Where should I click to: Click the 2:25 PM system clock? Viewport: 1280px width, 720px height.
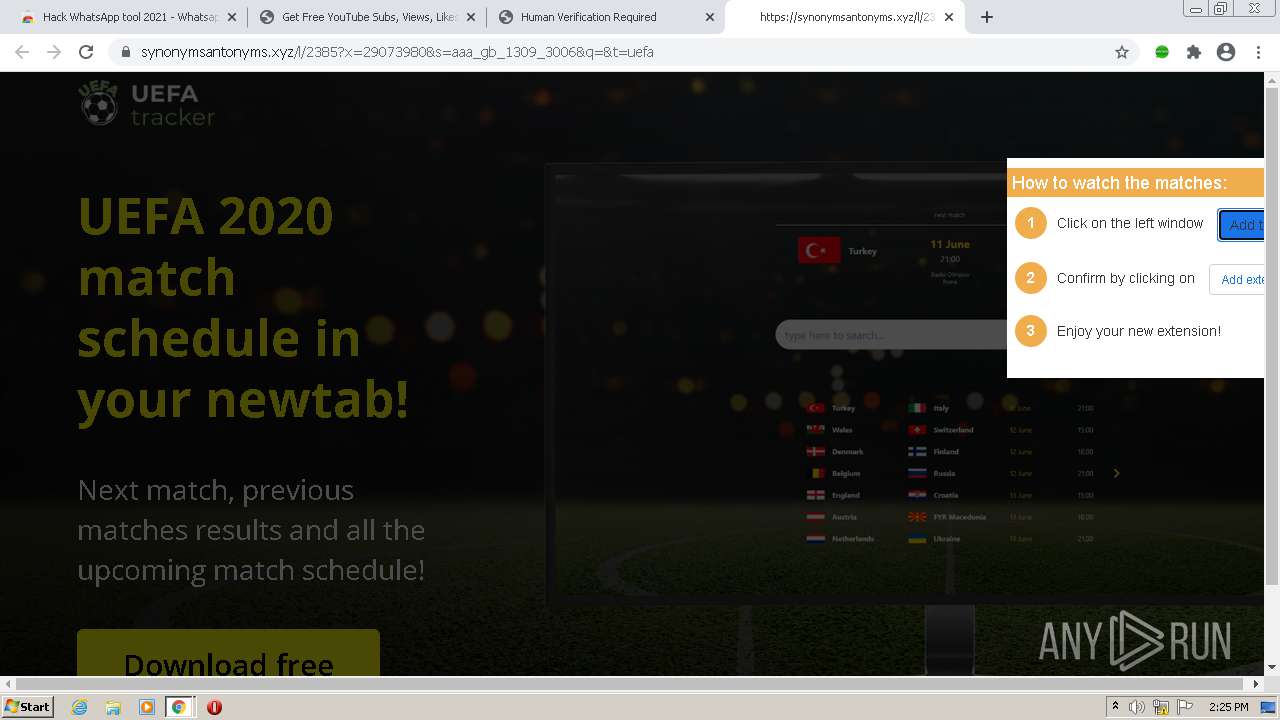(1228, 707)
